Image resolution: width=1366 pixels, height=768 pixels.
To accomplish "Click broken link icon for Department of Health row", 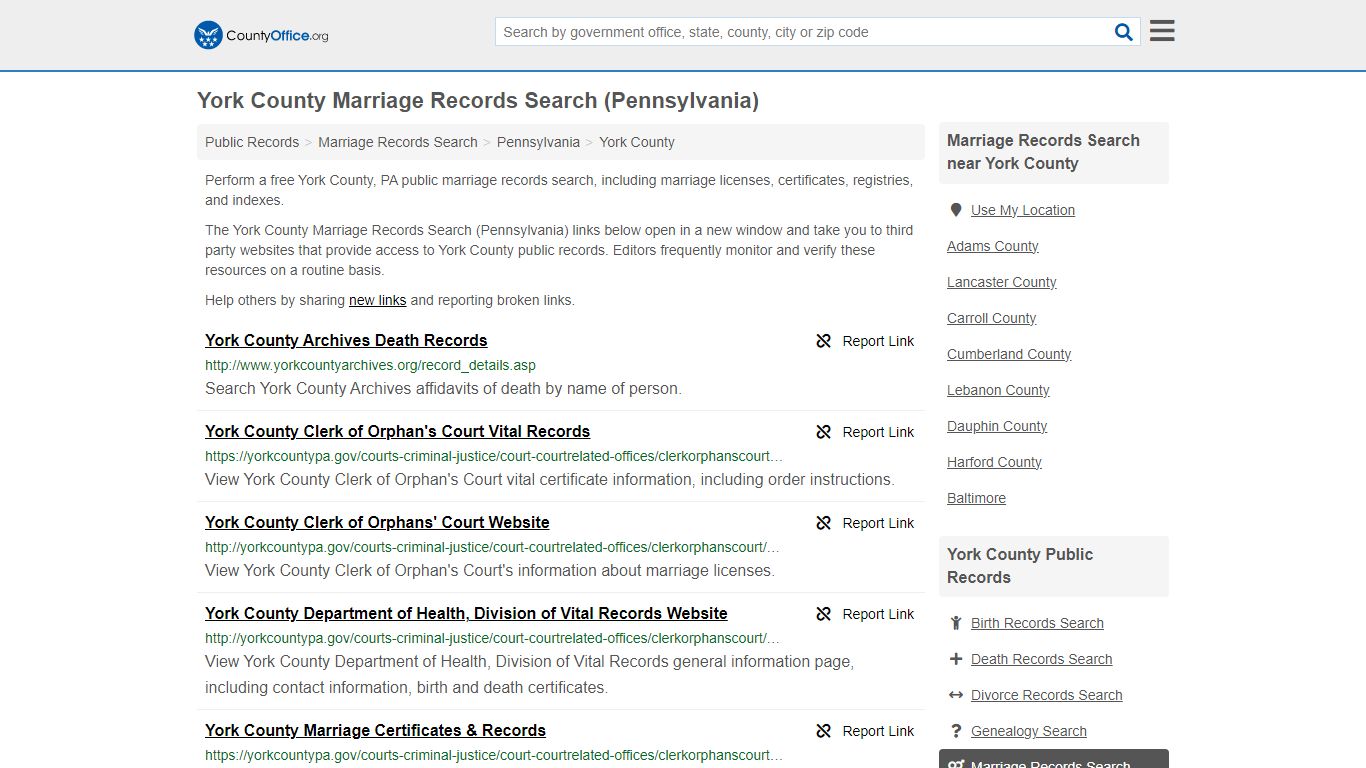I will click(824, 614).
